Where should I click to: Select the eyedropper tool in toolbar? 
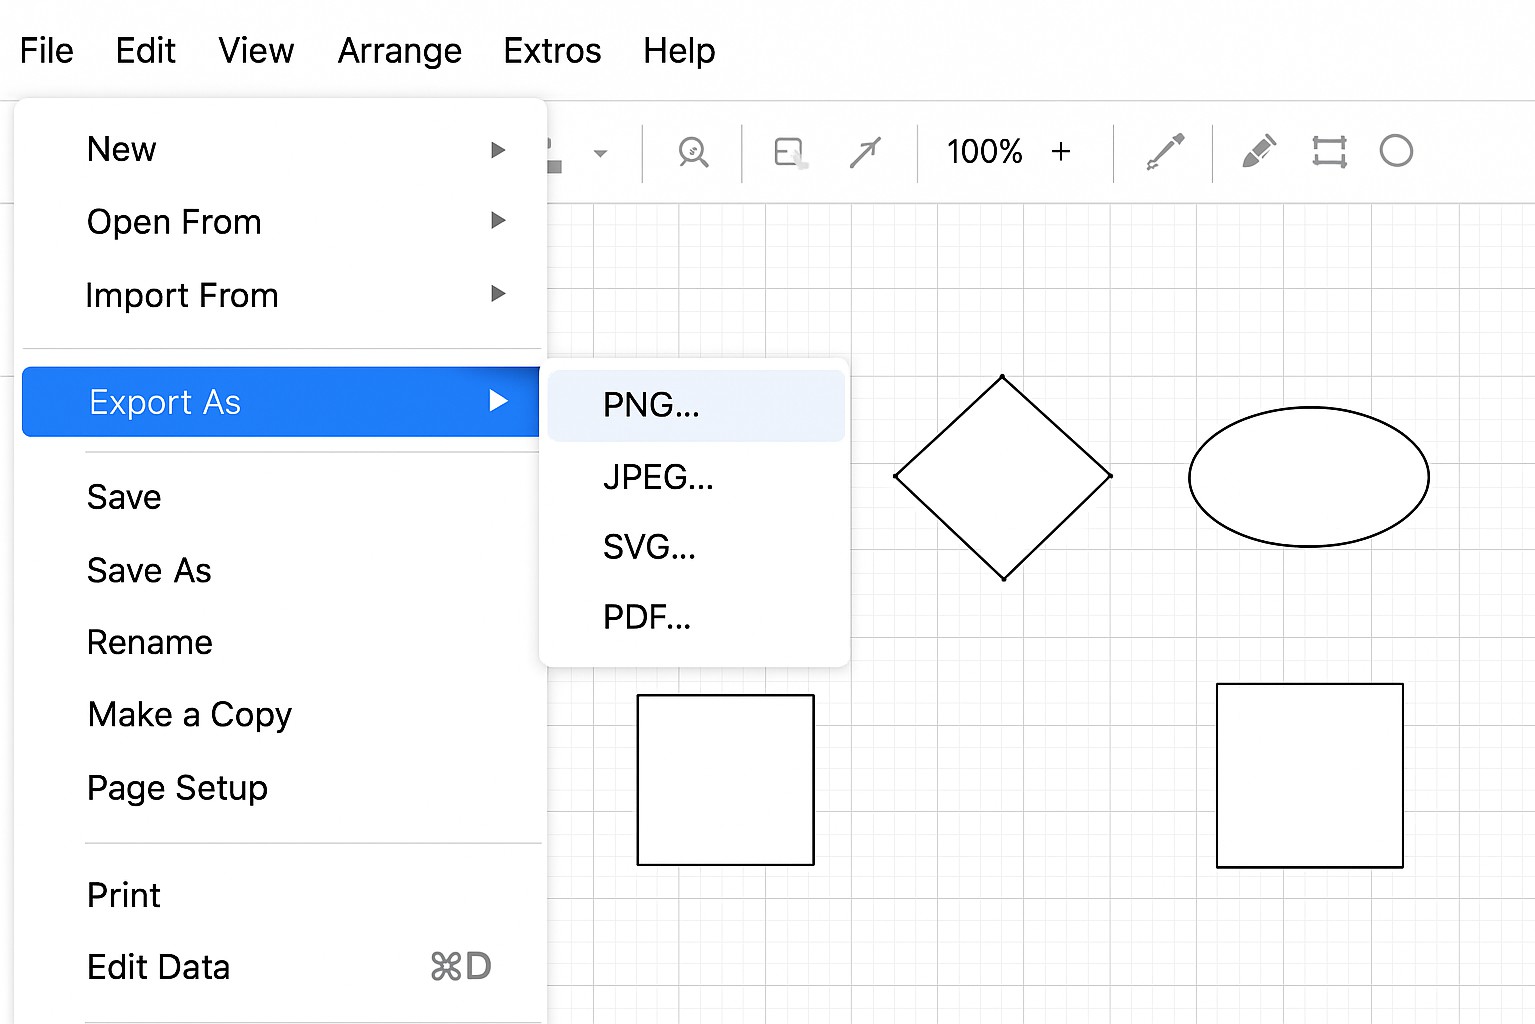(x=1165, y=152)
